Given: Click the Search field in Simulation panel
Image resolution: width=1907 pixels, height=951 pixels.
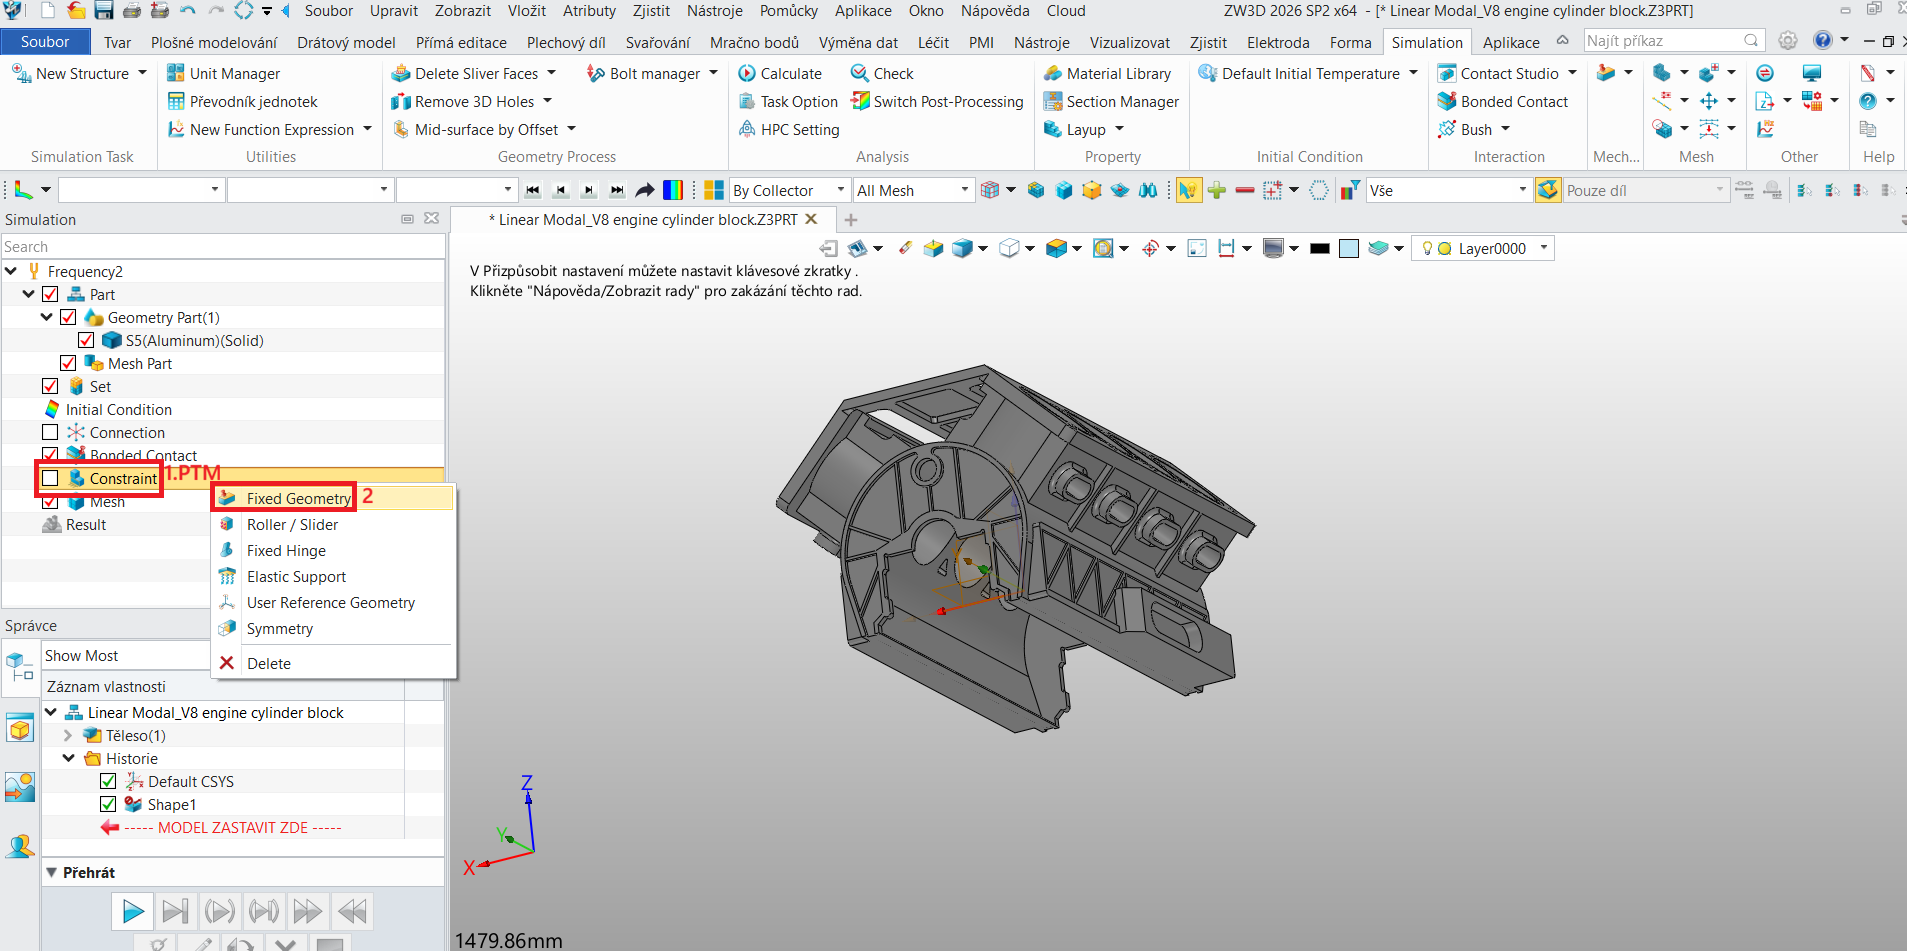Looking at the screenshot, I should (223, 246).
